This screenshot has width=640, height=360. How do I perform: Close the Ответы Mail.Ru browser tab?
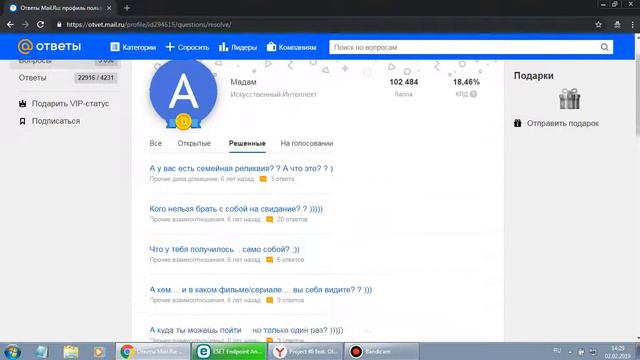109,8
